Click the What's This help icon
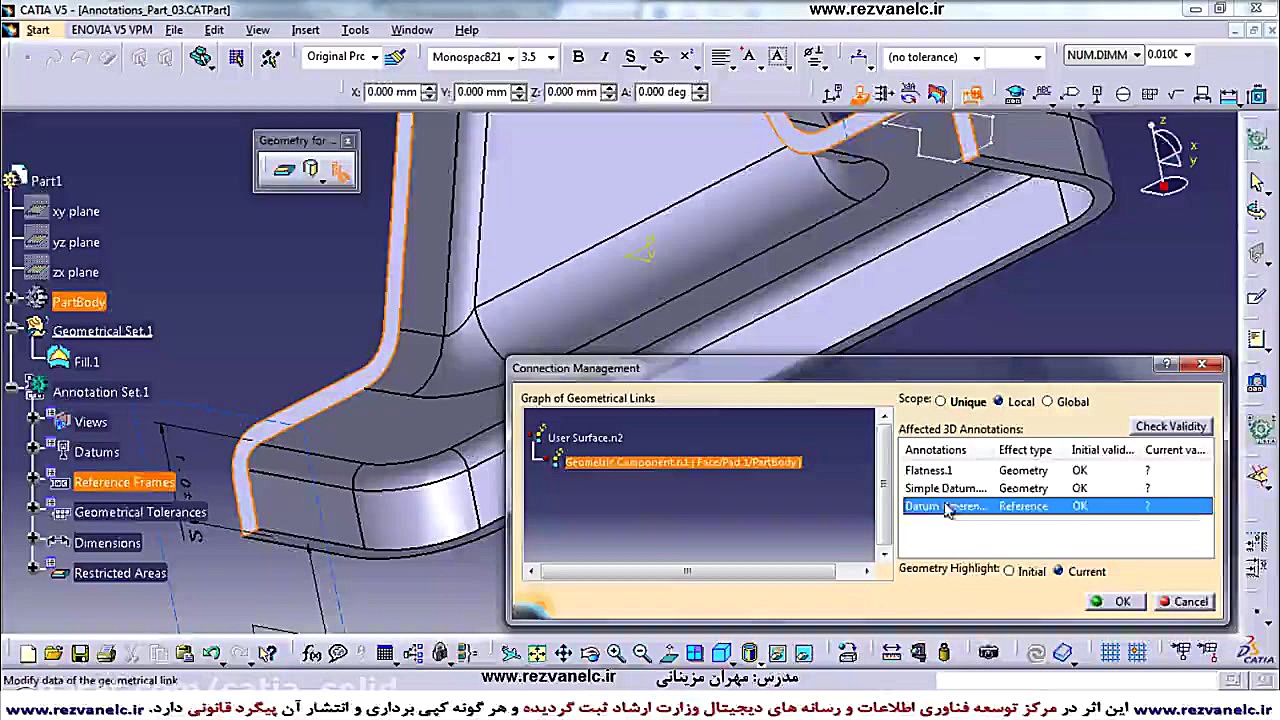Image resolution: width=1280 pixels, height=720 pixels. tap(266, 654)
